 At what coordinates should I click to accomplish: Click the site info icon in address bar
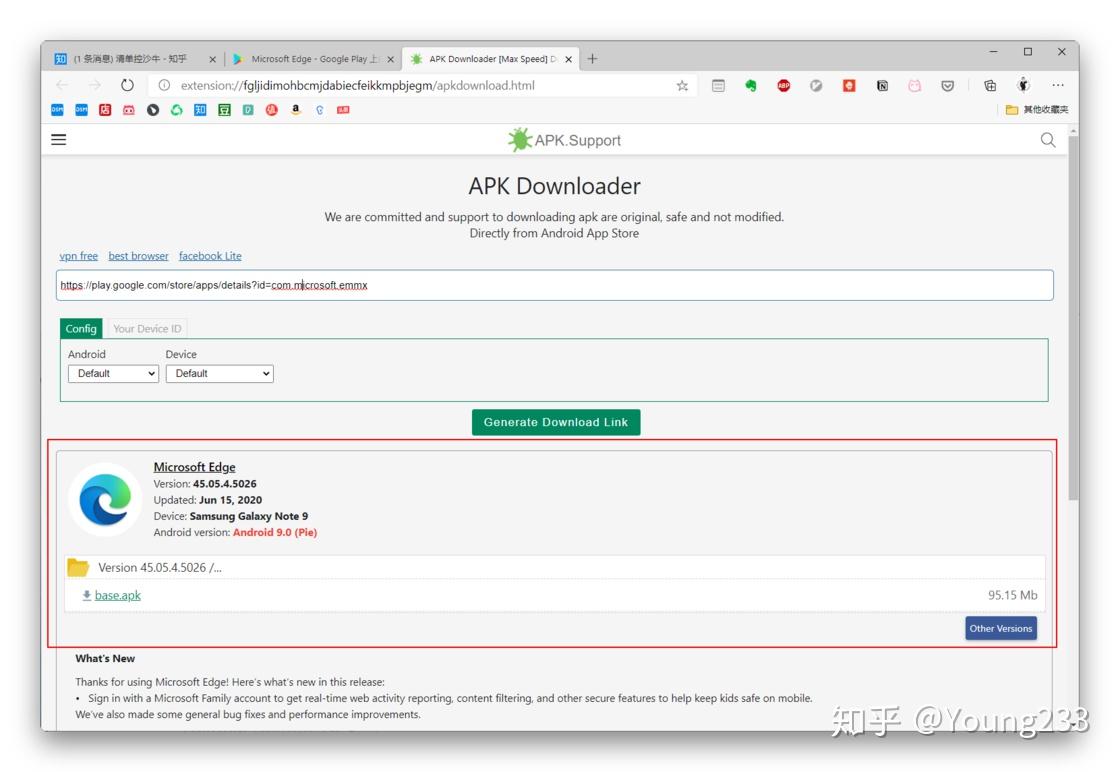(164, 85)
